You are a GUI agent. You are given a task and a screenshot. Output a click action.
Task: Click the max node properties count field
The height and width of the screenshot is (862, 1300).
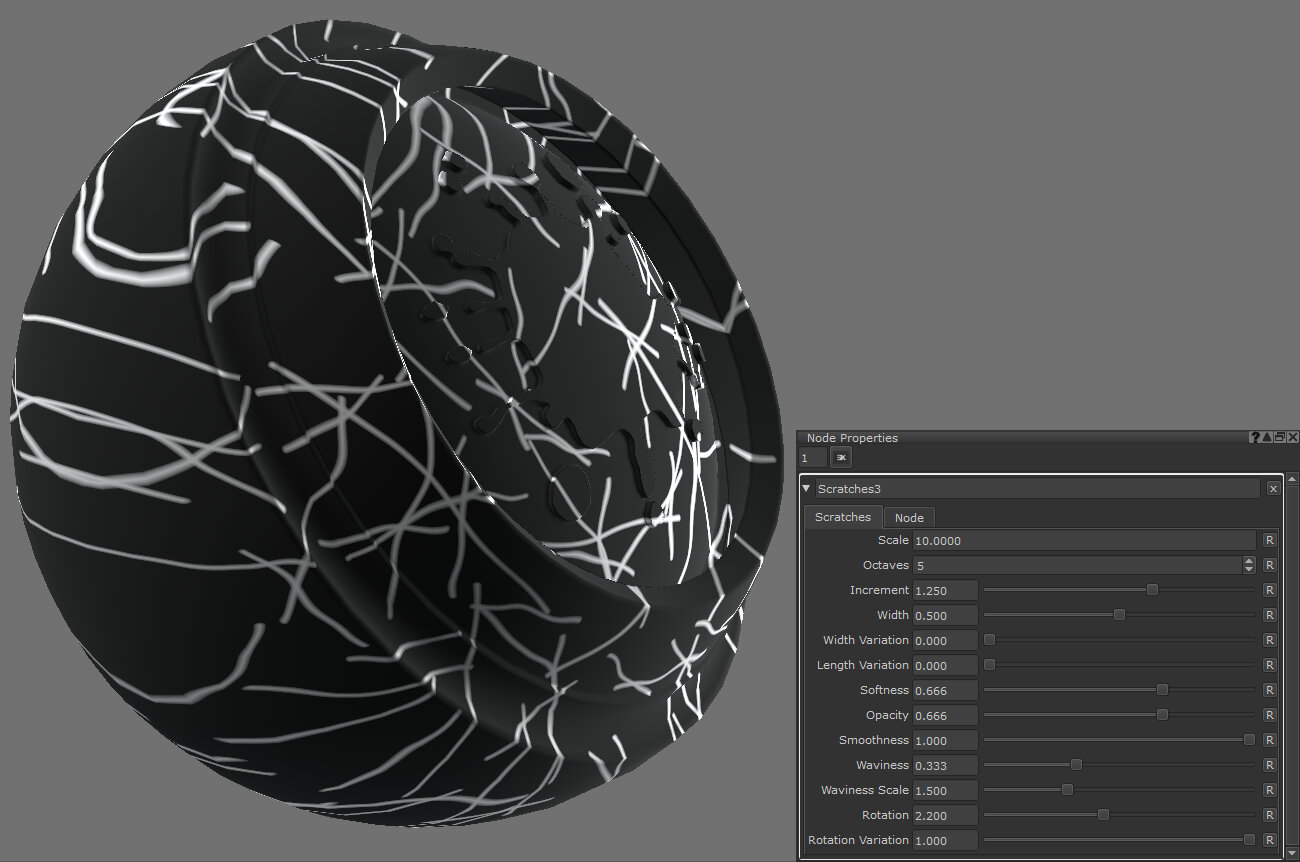click(x=813, y=458)
